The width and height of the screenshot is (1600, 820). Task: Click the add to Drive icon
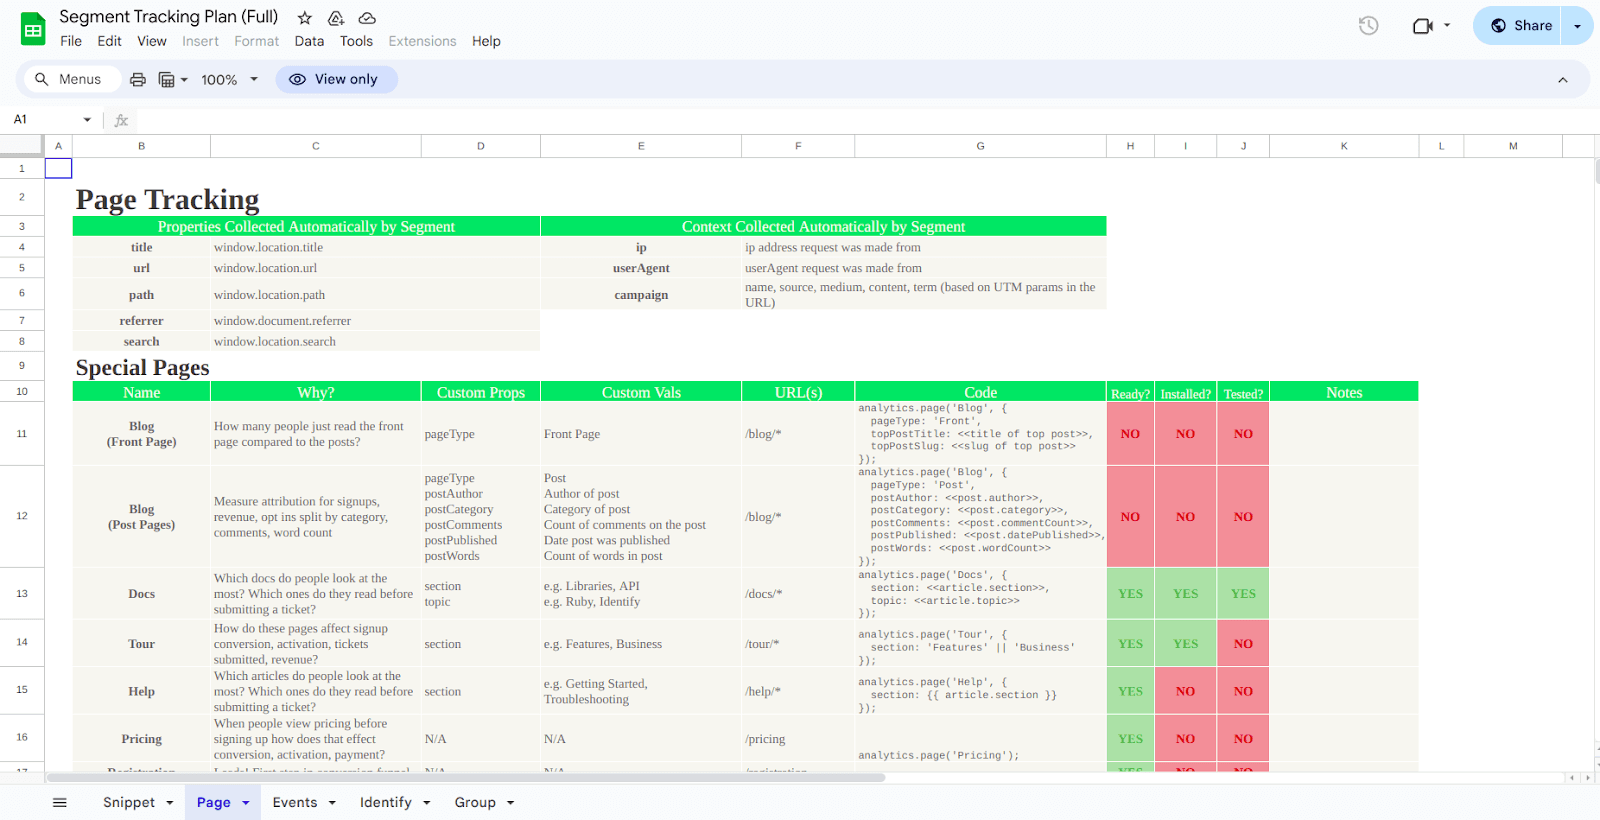point(336,18)
